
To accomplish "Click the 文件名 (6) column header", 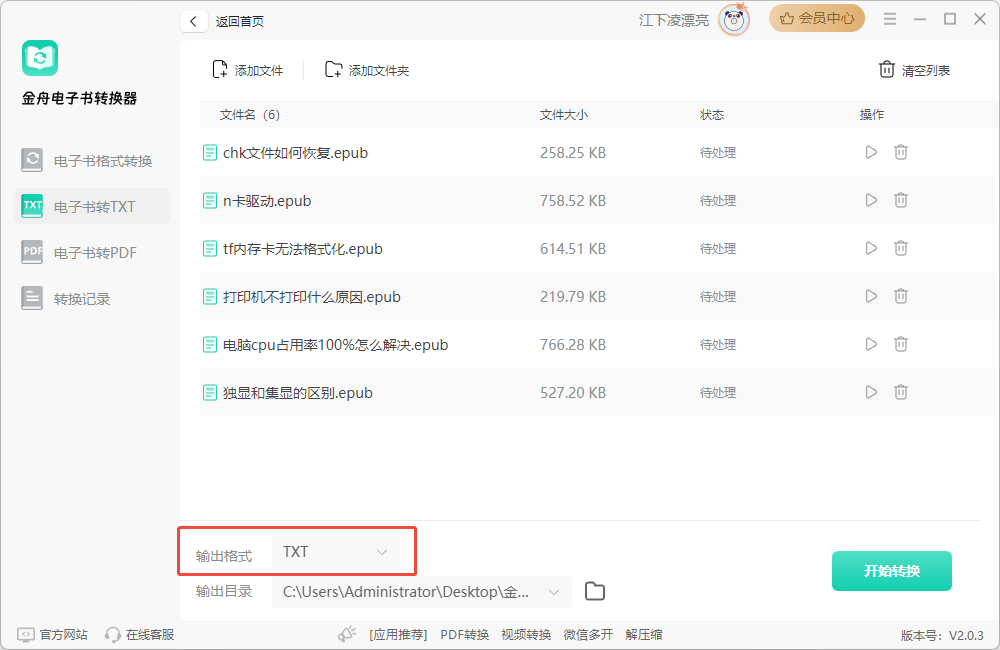I will click(250, 115).
